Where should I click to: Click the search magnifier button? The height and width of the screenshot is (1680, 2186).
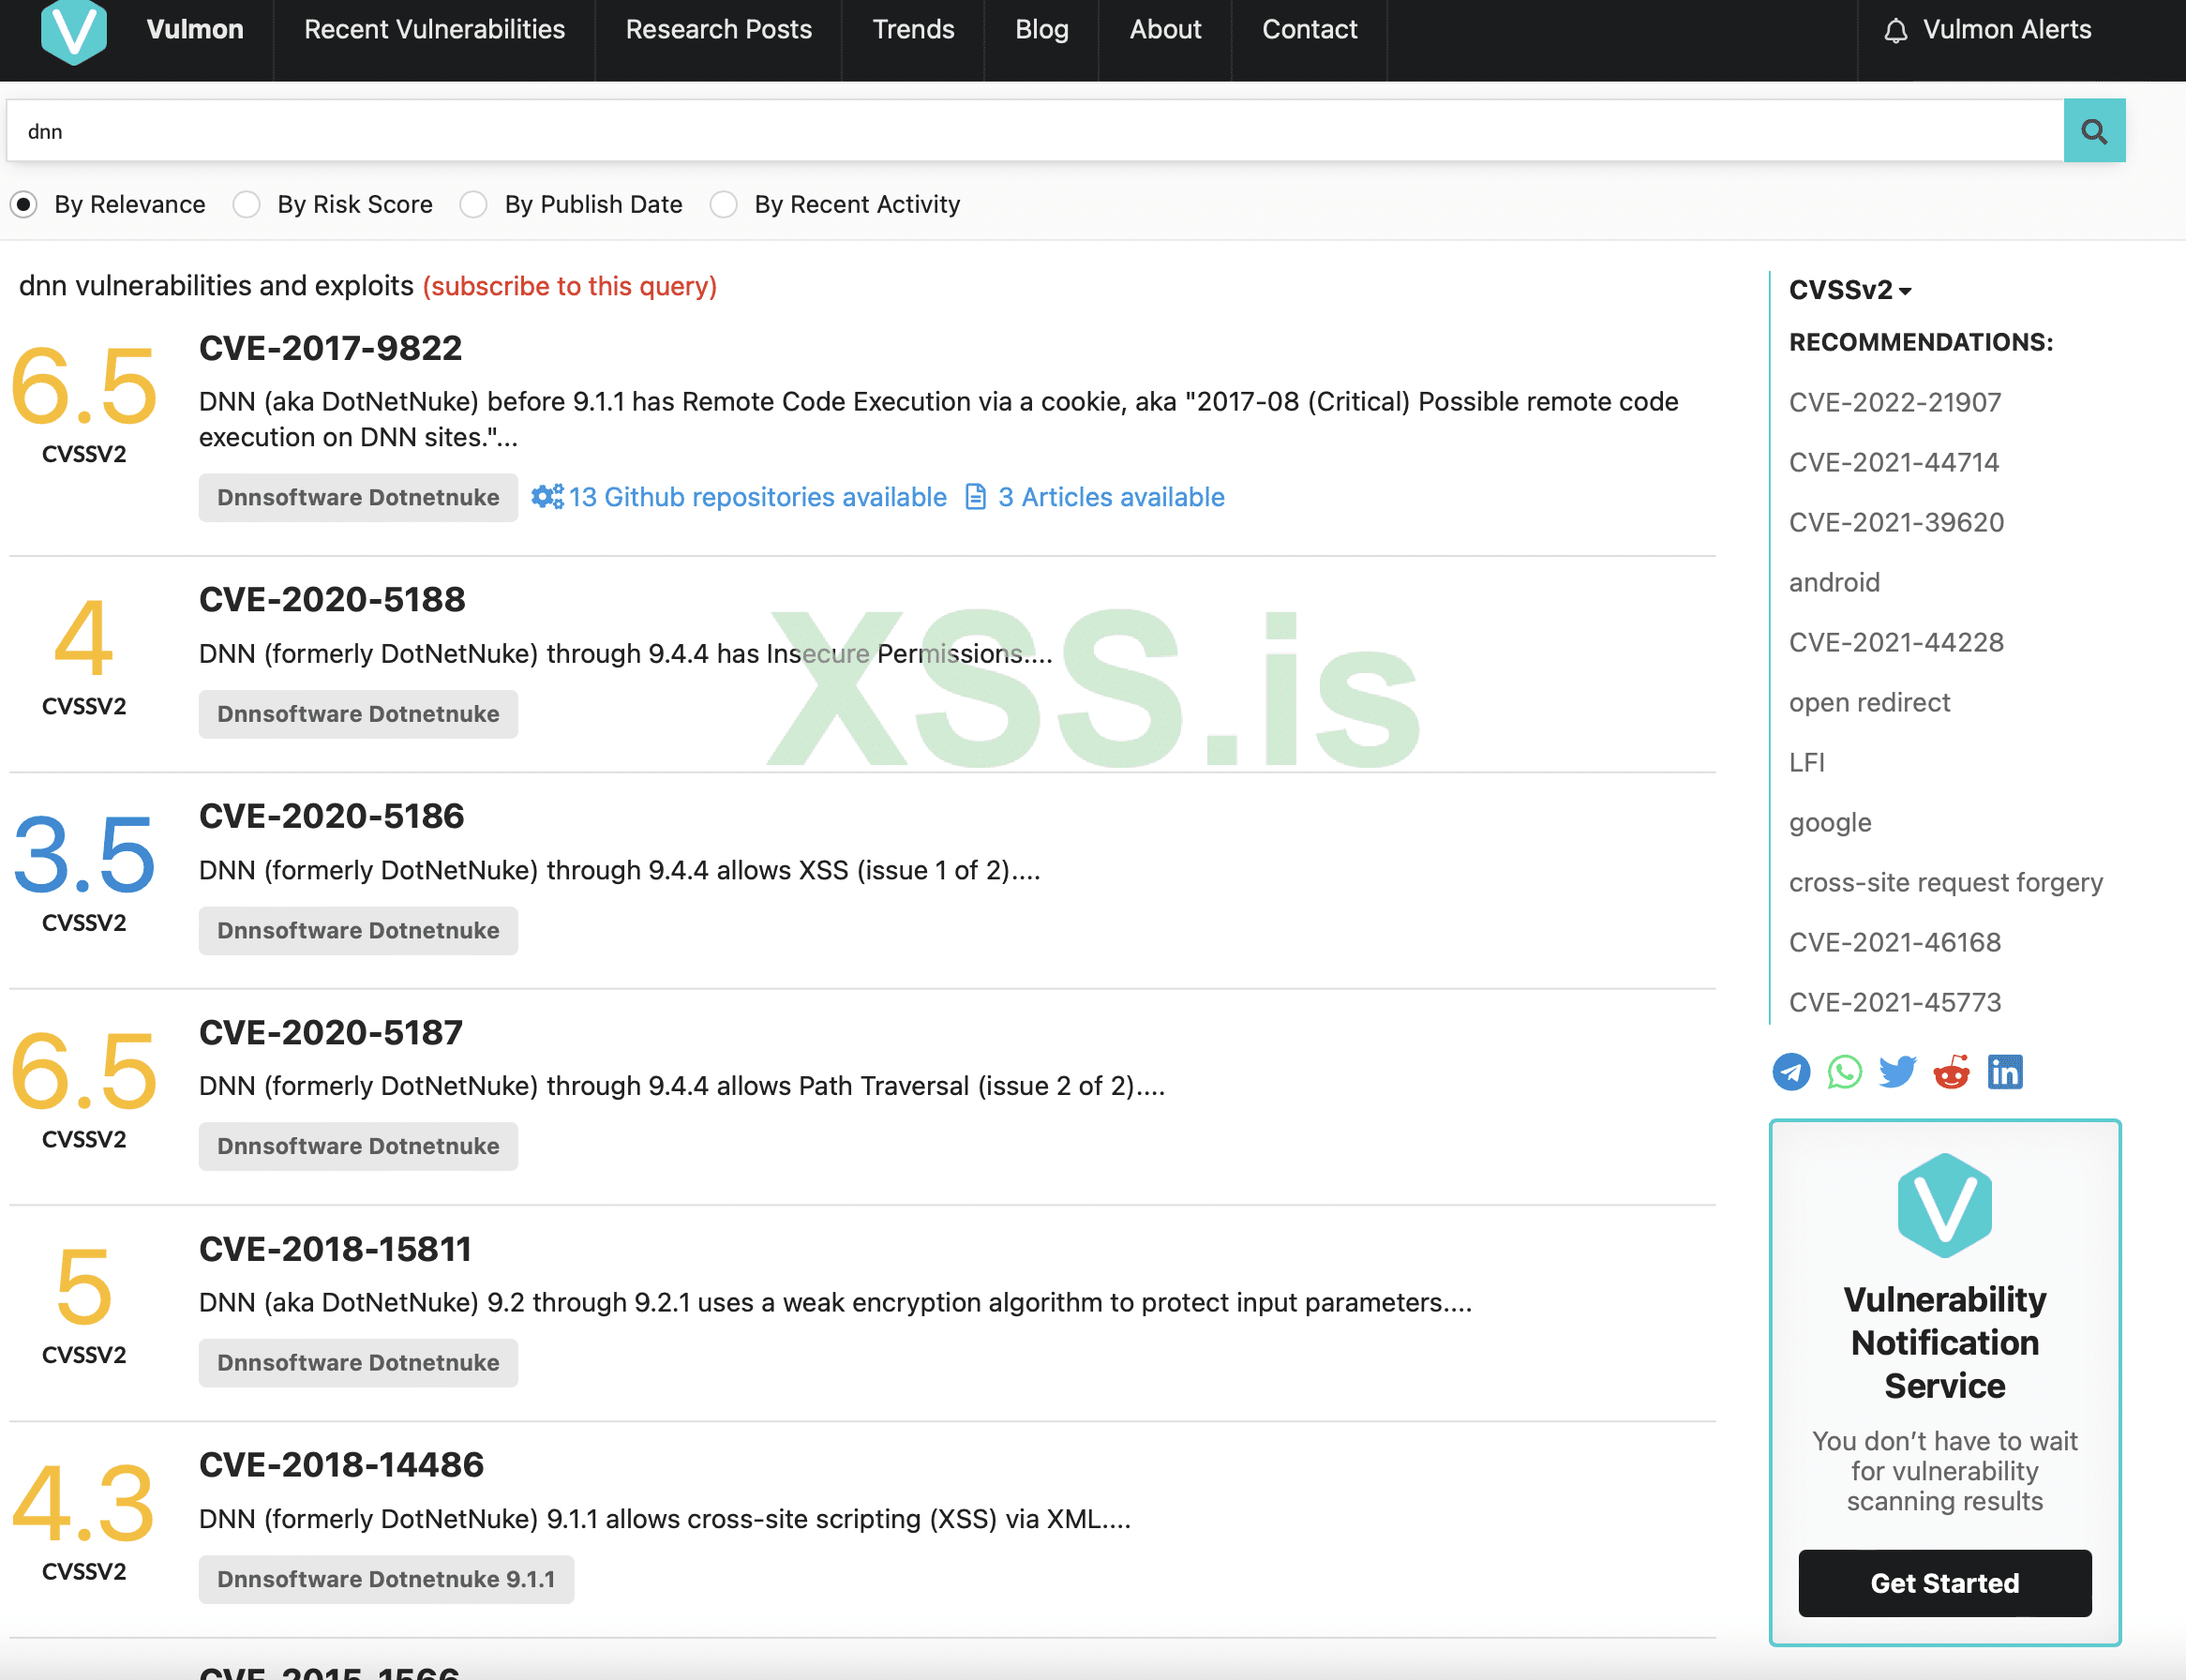[2093, 131]
